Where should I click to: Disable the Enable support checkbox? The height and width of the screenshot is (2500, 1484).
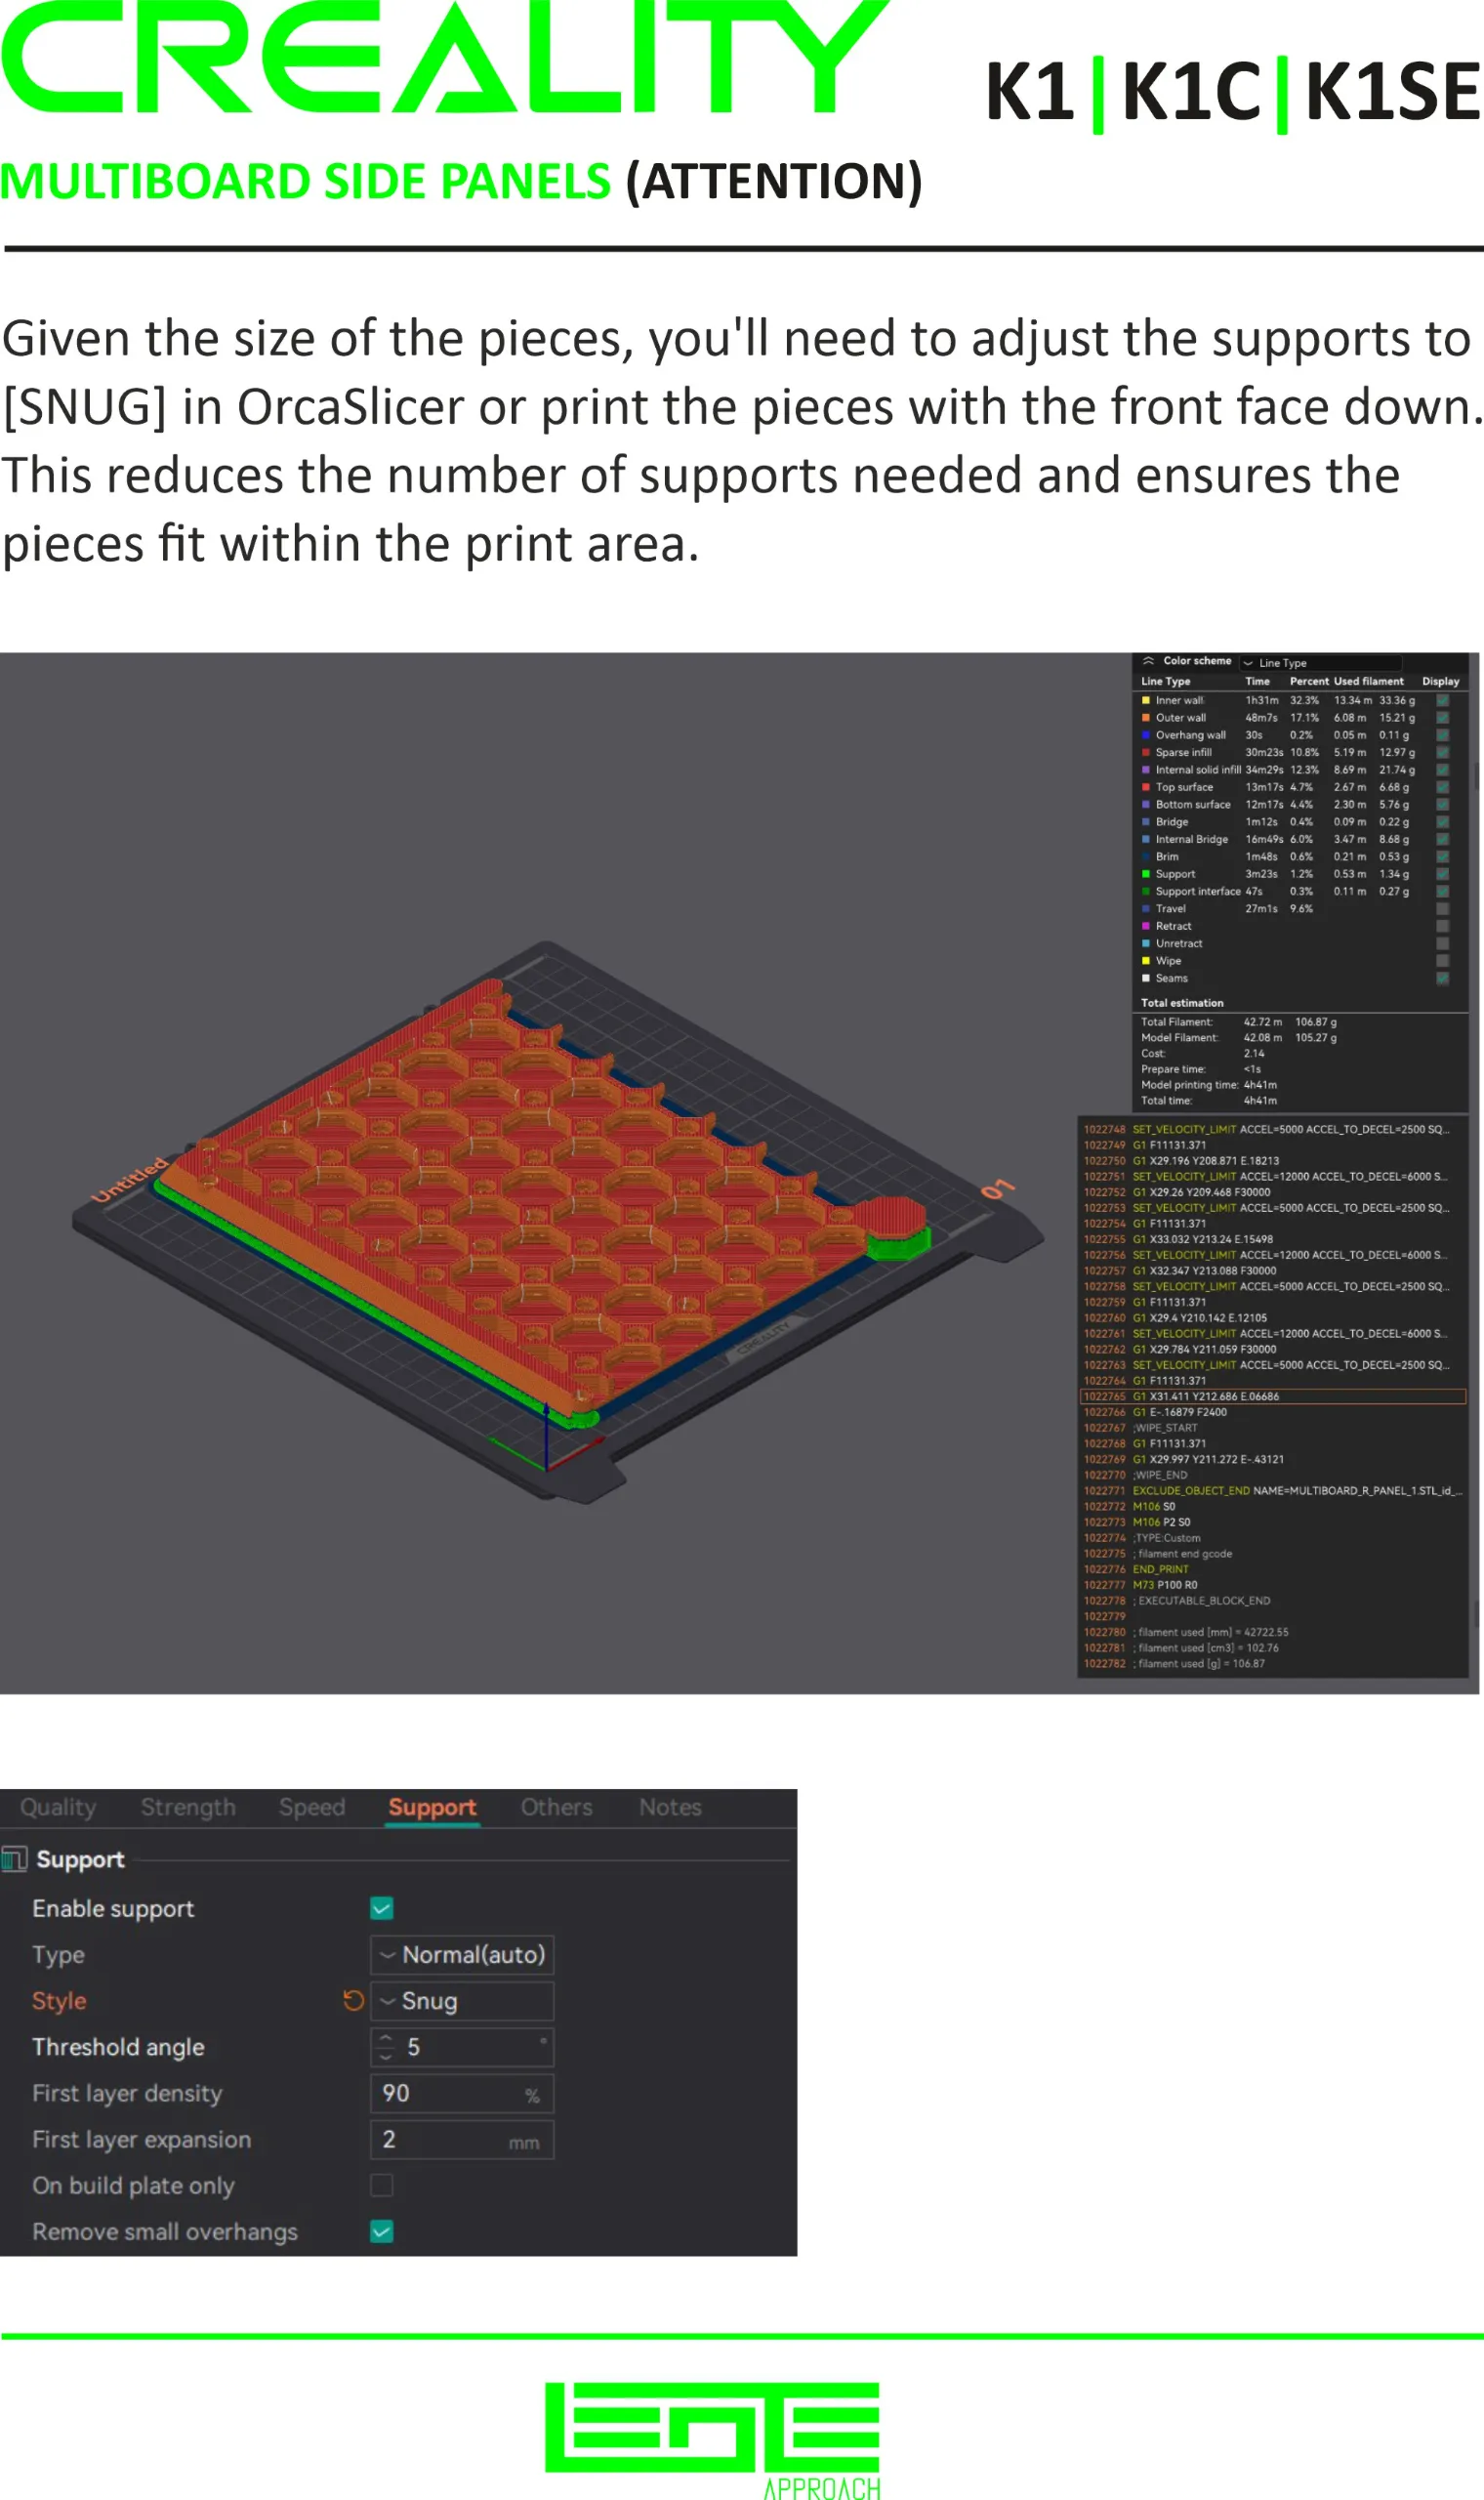(381, 1908)
